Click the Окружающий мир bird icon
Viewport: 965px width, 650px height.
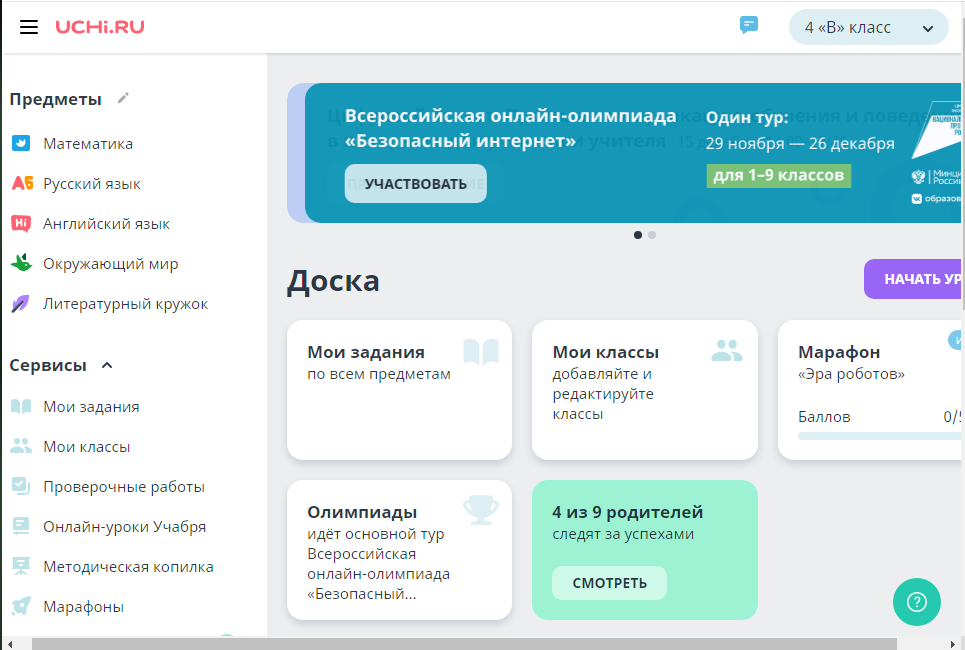pos(22,263)
